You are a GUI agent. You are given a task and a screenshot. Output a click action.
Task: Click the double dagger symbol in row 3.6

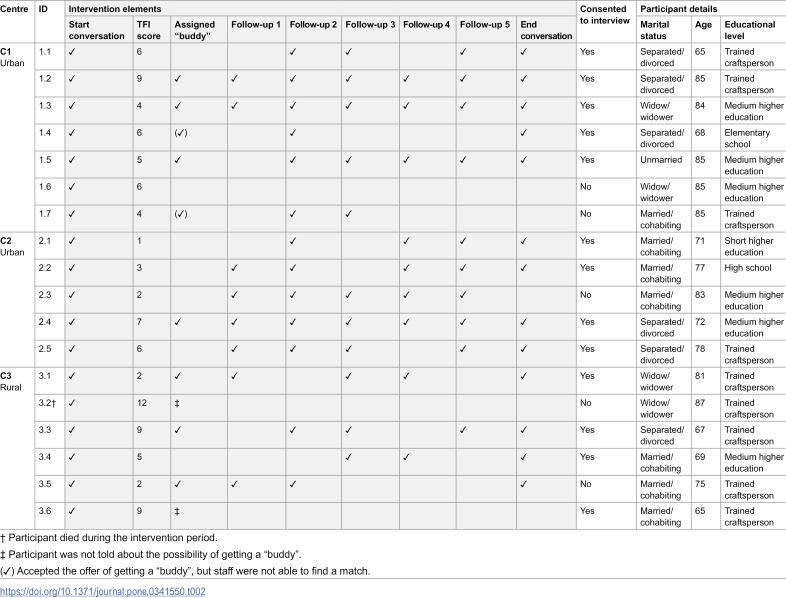coord(177,511)
